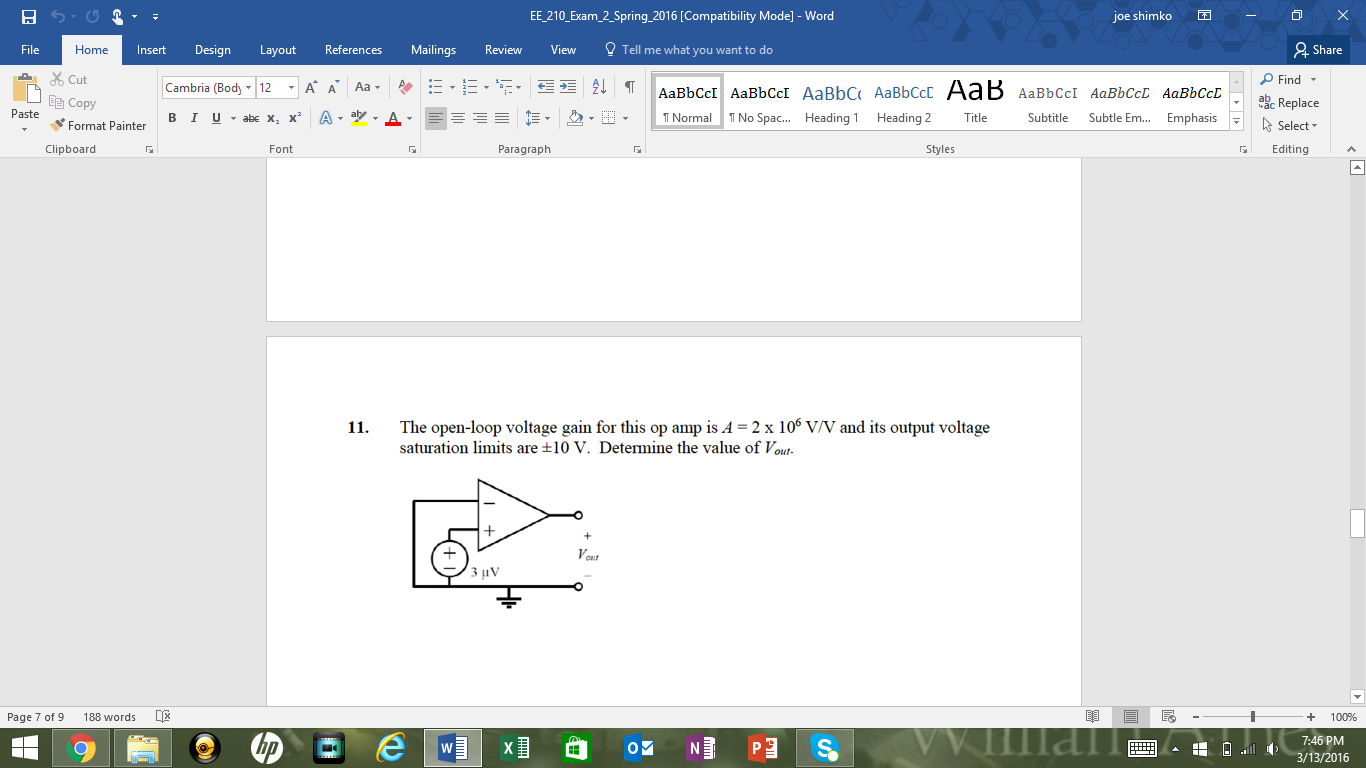Screen dimensions: 1366x768
Task: Expand the line spacing options
Action: click(x=546, y=117)
